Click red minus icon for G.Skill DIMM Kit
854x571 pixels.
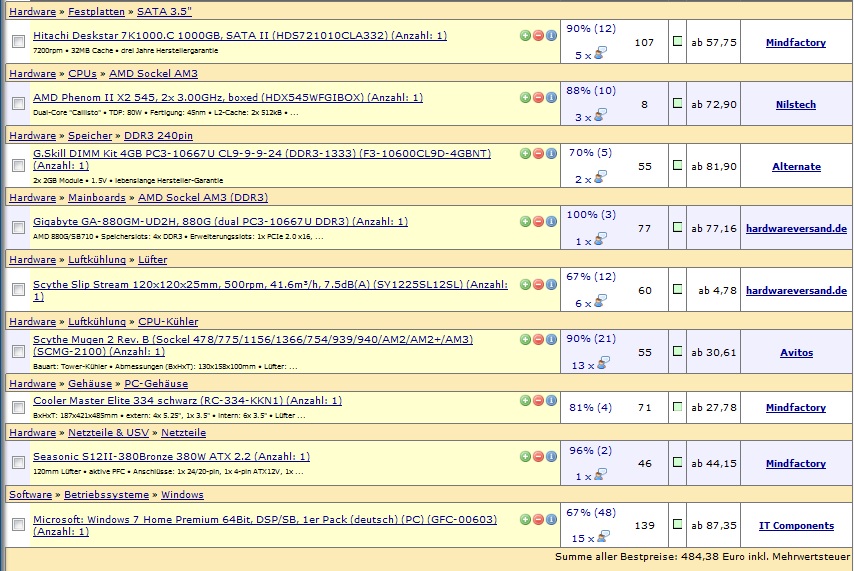click(x=538, y=154)
